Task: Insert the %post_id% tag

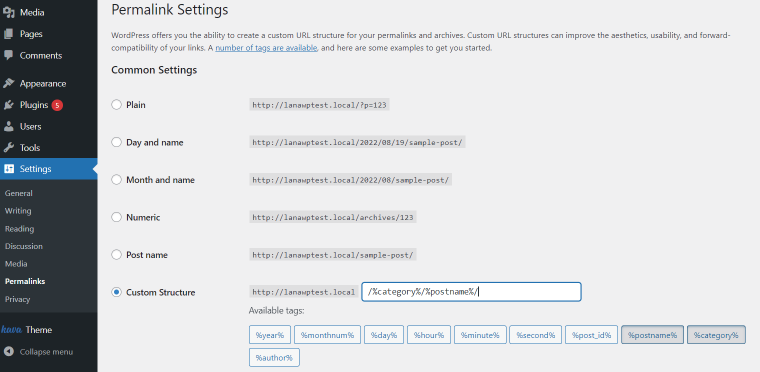Action: [x=591, y=335]
